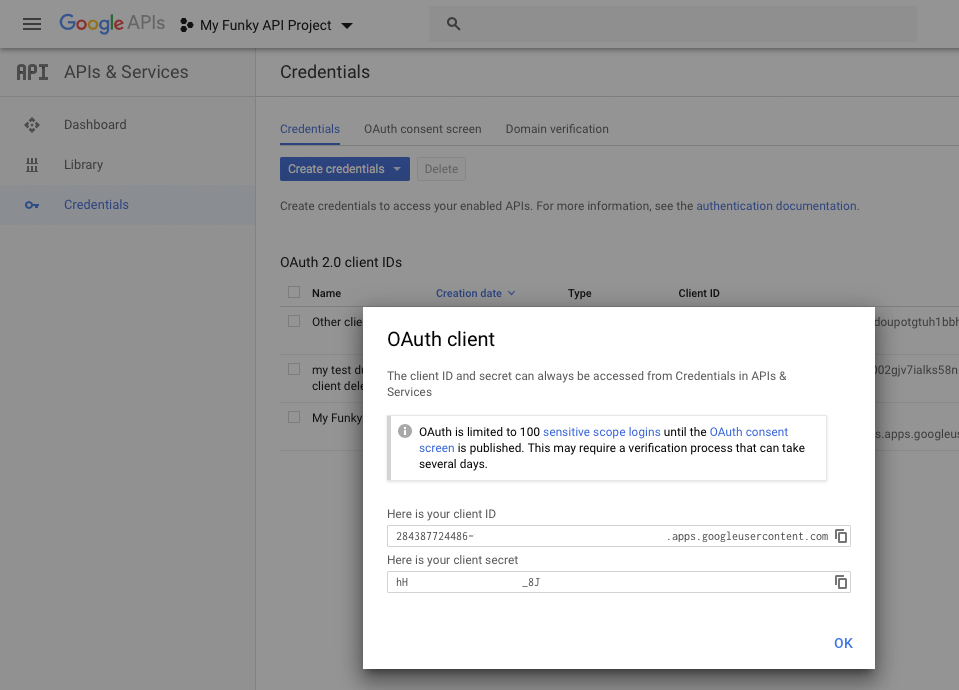This screenshot has height=690, width=959.
Task: Copy the client ID to clipboard
Action: pos(841,536)
